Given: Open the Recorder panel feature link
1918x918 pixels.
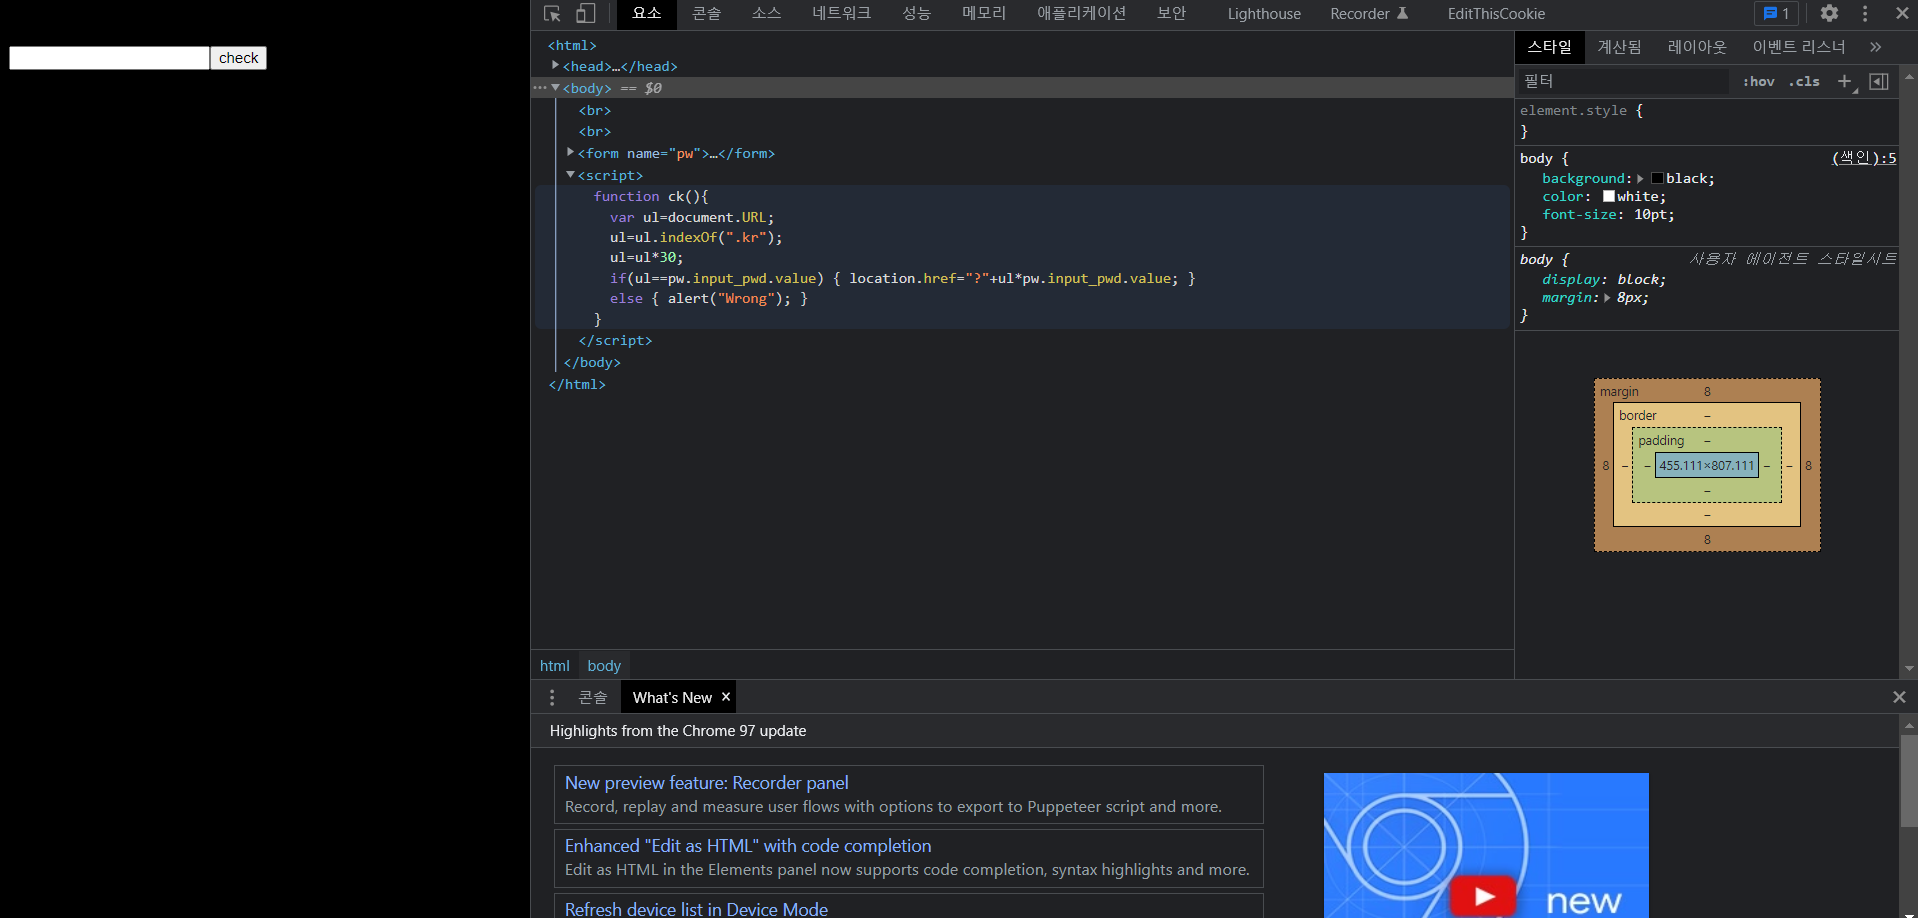Looking at the screenshot, I should 706,783.
